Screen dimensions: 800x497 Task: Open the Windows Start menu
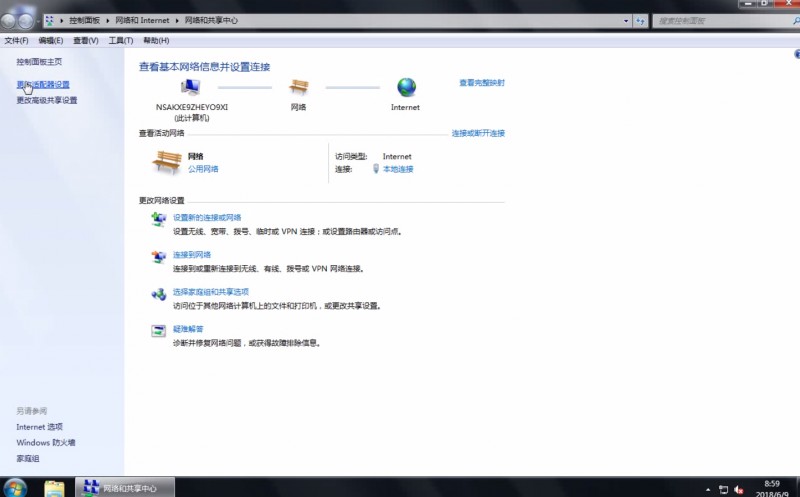tap(14, 489)
